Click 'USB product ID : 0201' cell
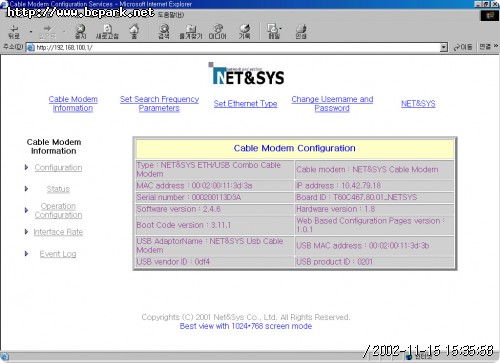 coord(375,262)
